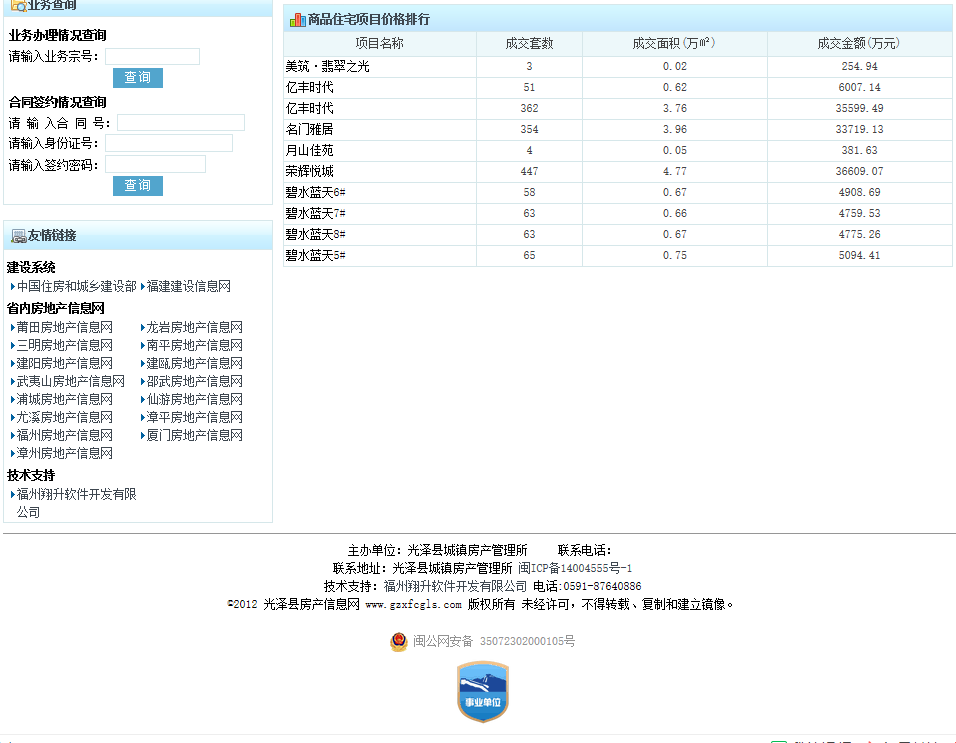Click the 闽ICP备14004555号-1 link
Viewport: 956px width, 743px height.
pyautogui.click(x=575, y=568)
